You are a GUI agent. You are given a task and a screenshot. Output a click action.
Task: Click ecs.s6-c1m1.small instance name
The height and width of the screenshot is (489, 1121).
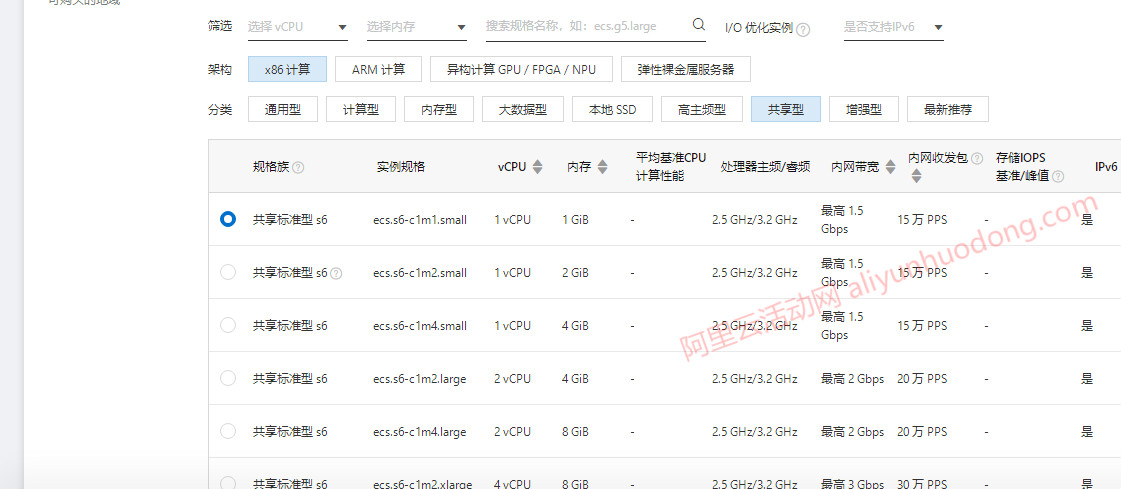[420, 220]
